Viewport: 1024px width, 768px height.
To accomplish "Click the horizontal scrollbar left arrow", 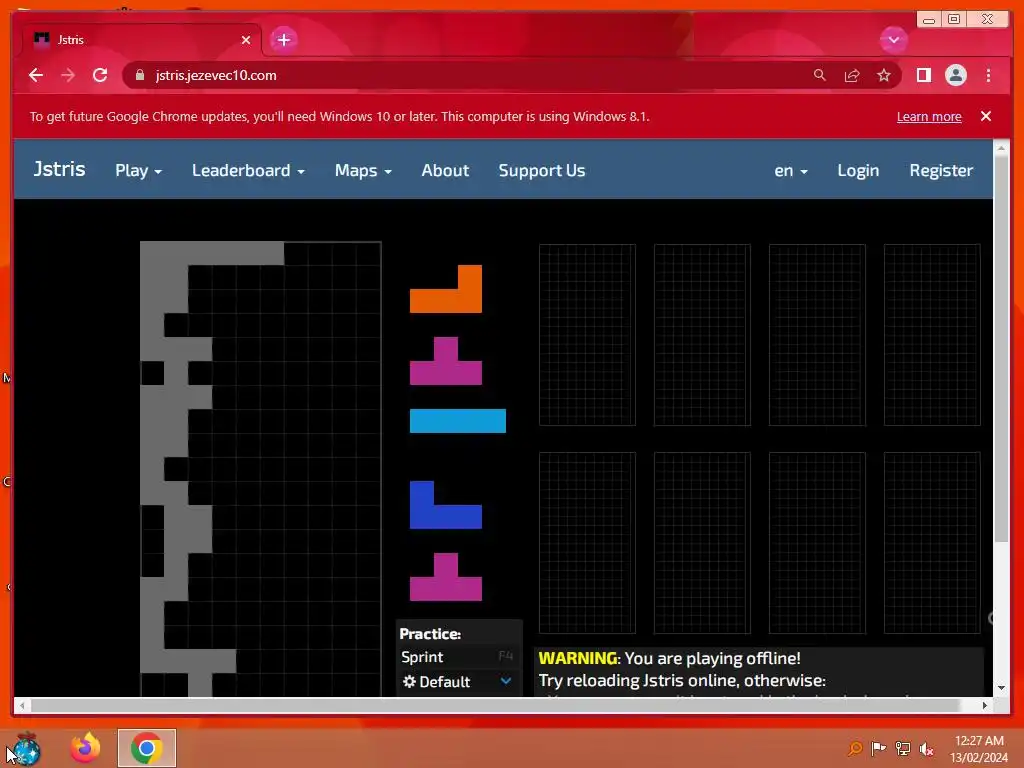I will click(x=22, y=705).
